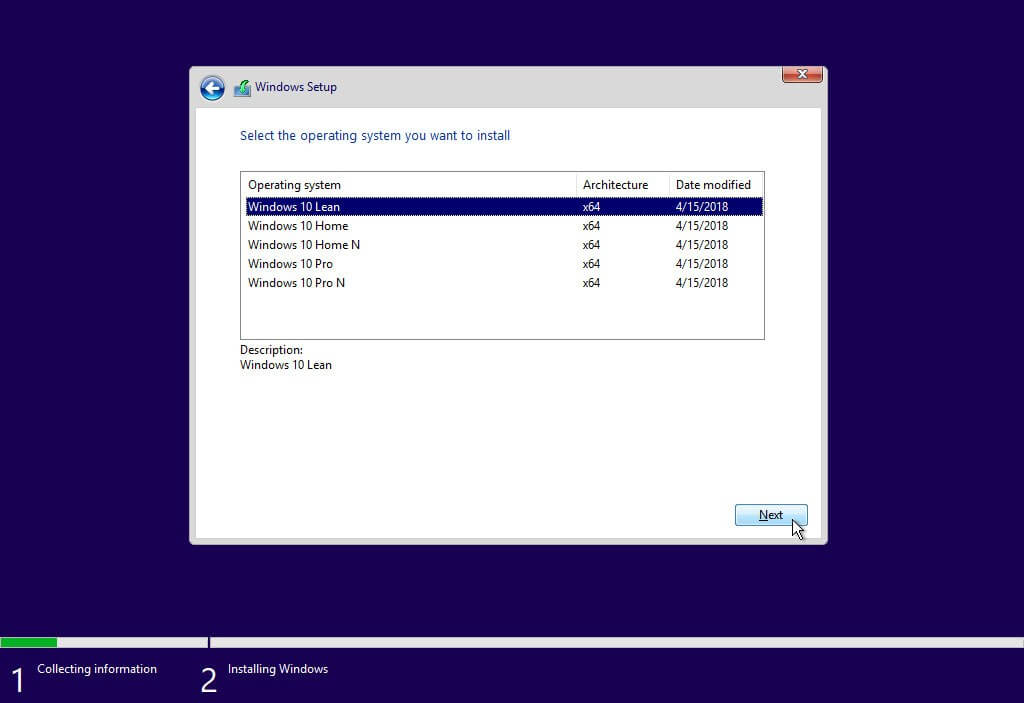Click the Installing Windows step label
Image resolution: width=1024 pixels, height=703 pixels.
pyautogui.click(x=278, y=668)
